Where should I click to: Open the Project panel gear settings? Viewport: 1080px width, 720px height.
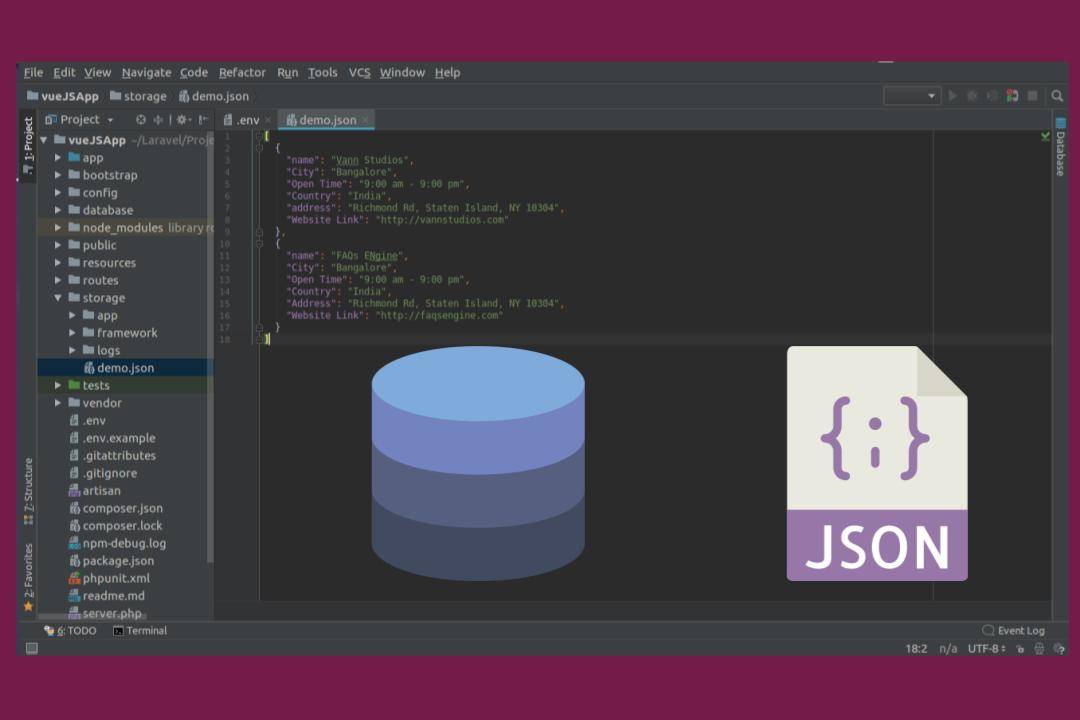[x=182, y=119]
